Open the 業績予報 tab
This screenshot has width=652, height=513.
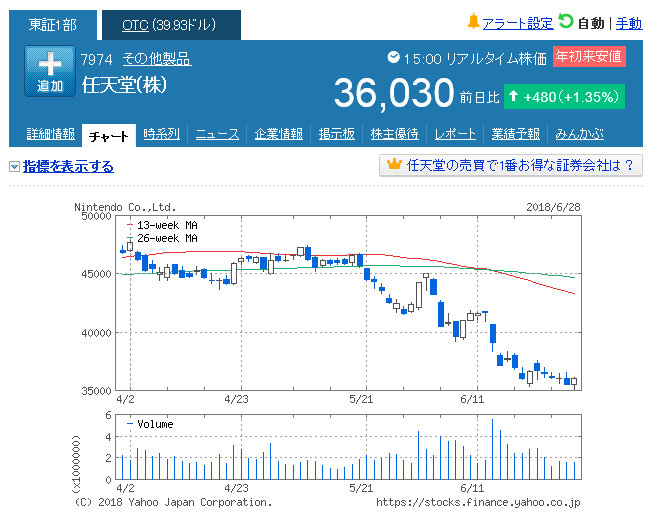(x=516, y=134)
